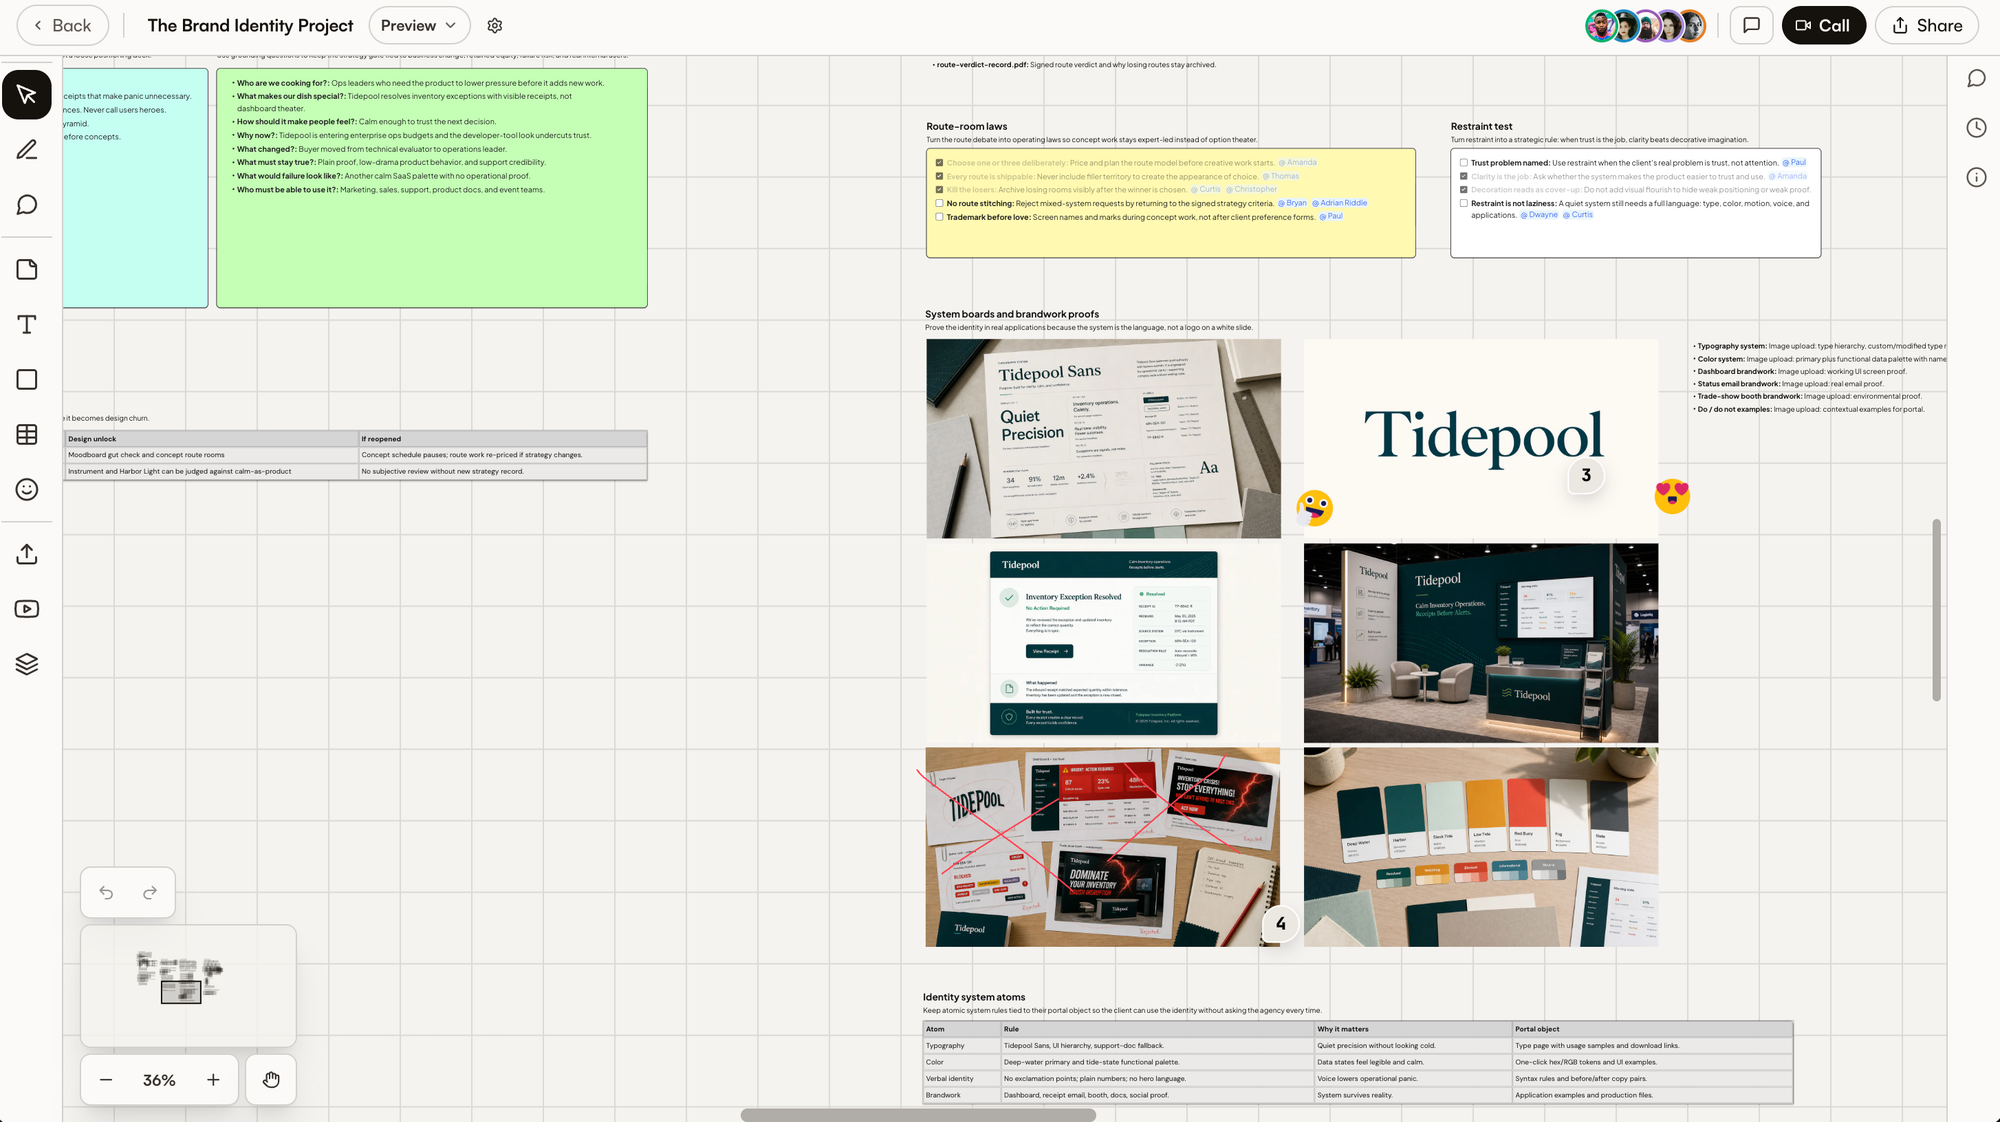
Task: Start a Call
Action: (x=1823, y=26)
